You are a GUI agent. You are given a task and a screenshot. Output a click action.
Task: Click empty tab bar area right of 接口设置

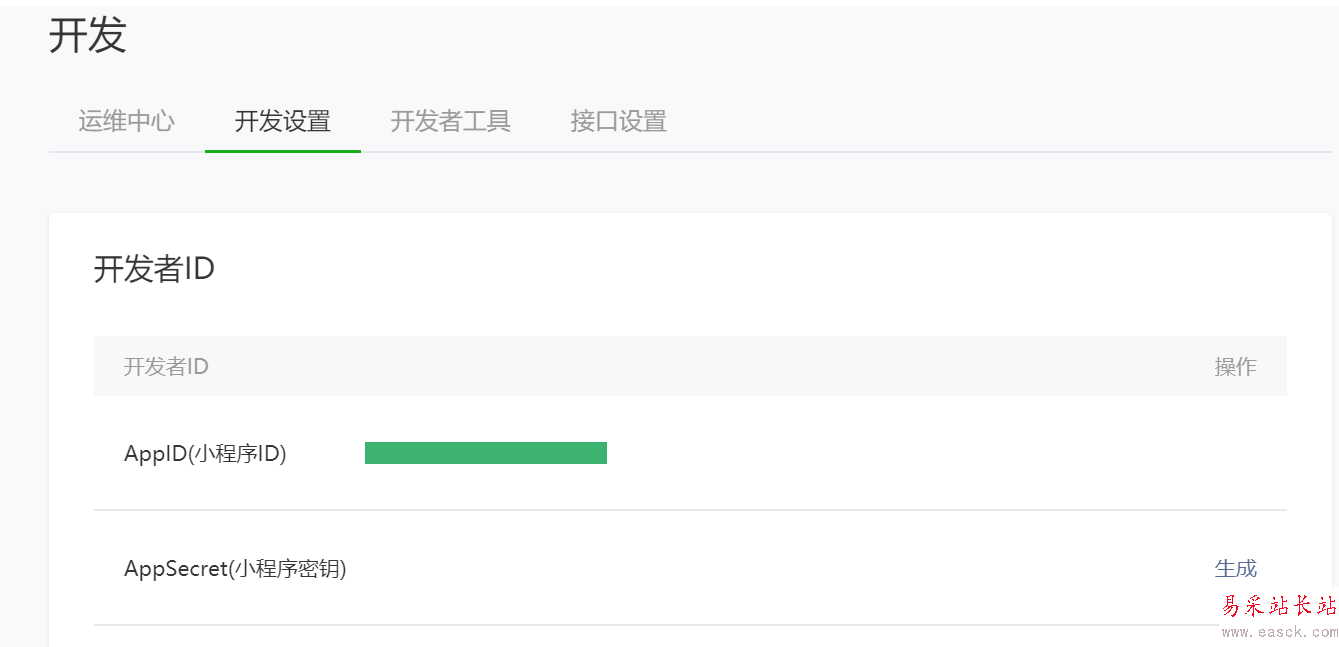tap(1000, 122)
